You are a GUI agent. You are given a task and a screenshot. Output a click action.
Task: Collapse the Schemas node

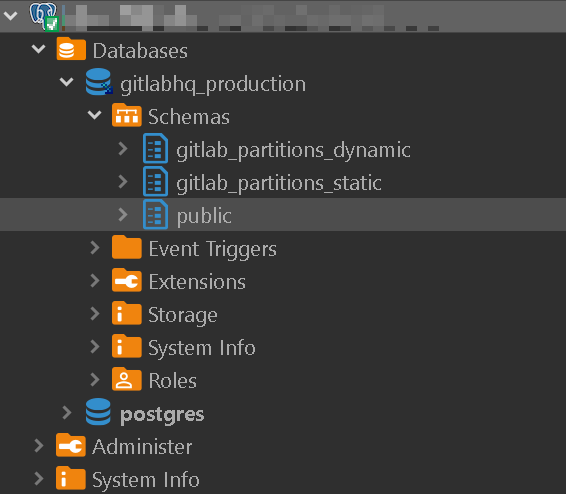[x=95, y=115]
